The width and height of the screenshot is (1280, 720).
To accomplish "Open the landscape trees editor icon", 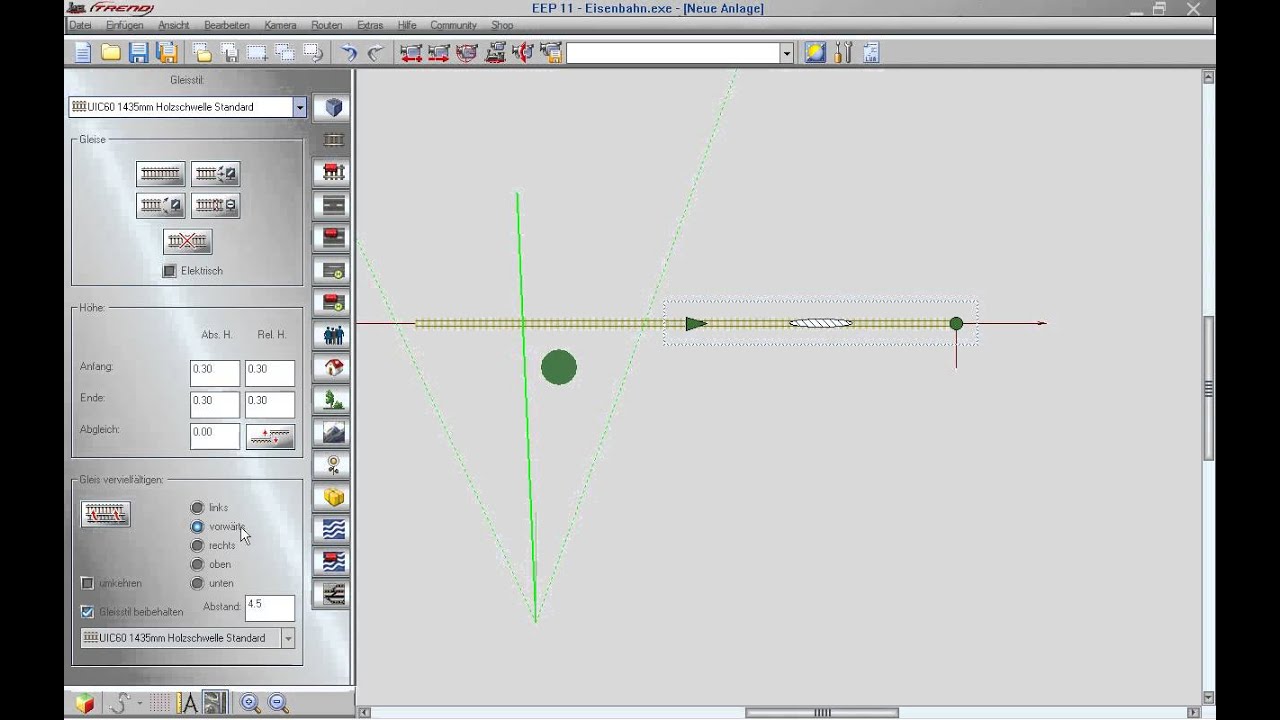I will [333, 400].
